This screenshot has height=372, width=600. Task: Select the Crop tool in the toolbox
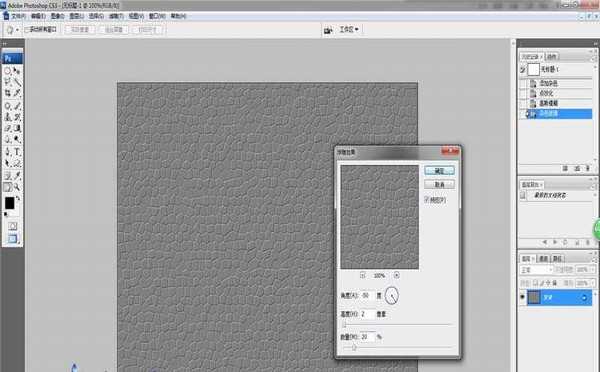click(8, 93)
